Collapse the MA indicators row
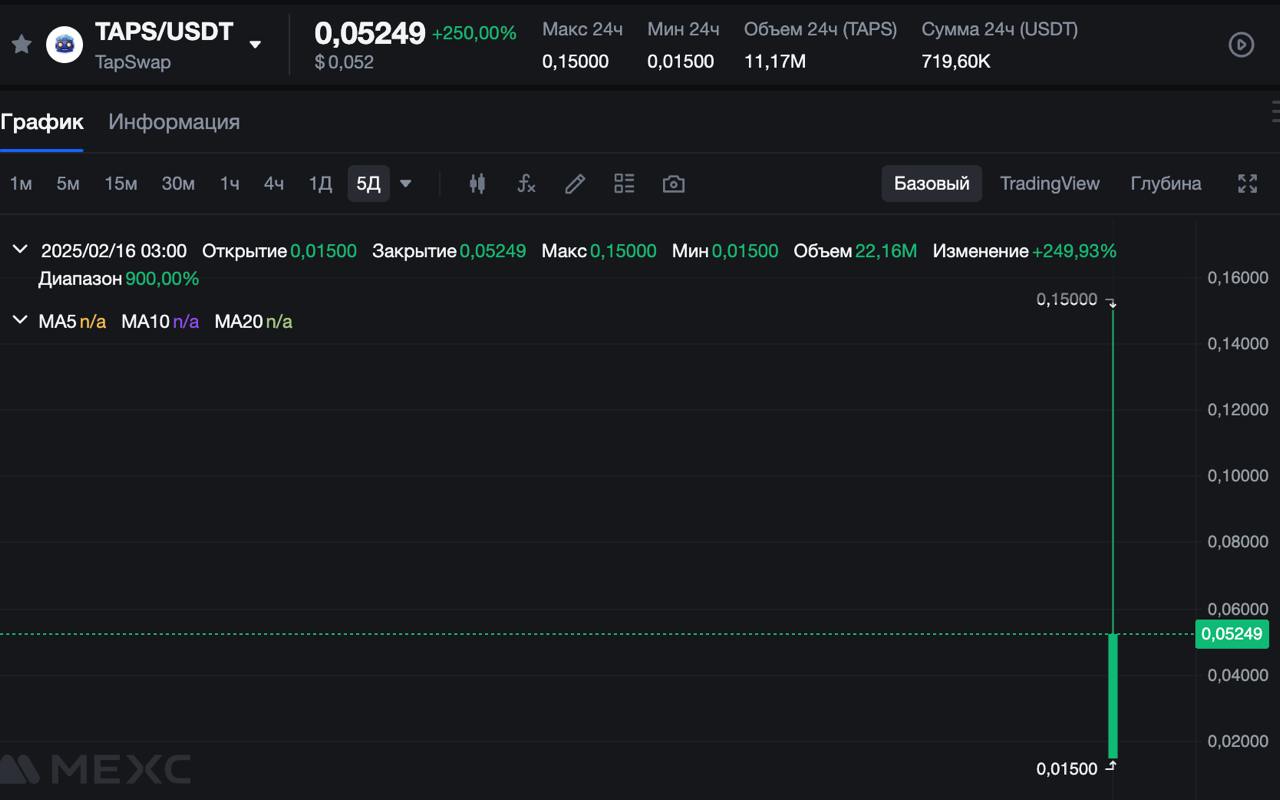The width and height of the screenshot is (1280, 800). coord(19,320)
